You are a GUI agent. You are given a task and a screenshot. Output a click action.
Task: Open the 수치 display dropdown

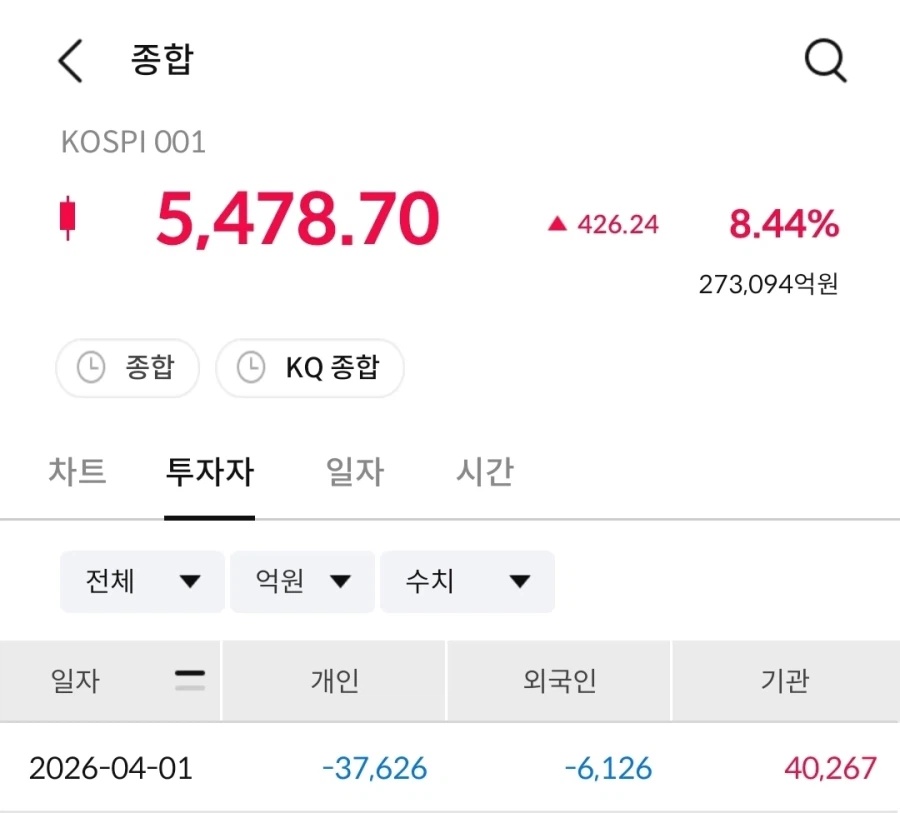click(x=467, y=581)
